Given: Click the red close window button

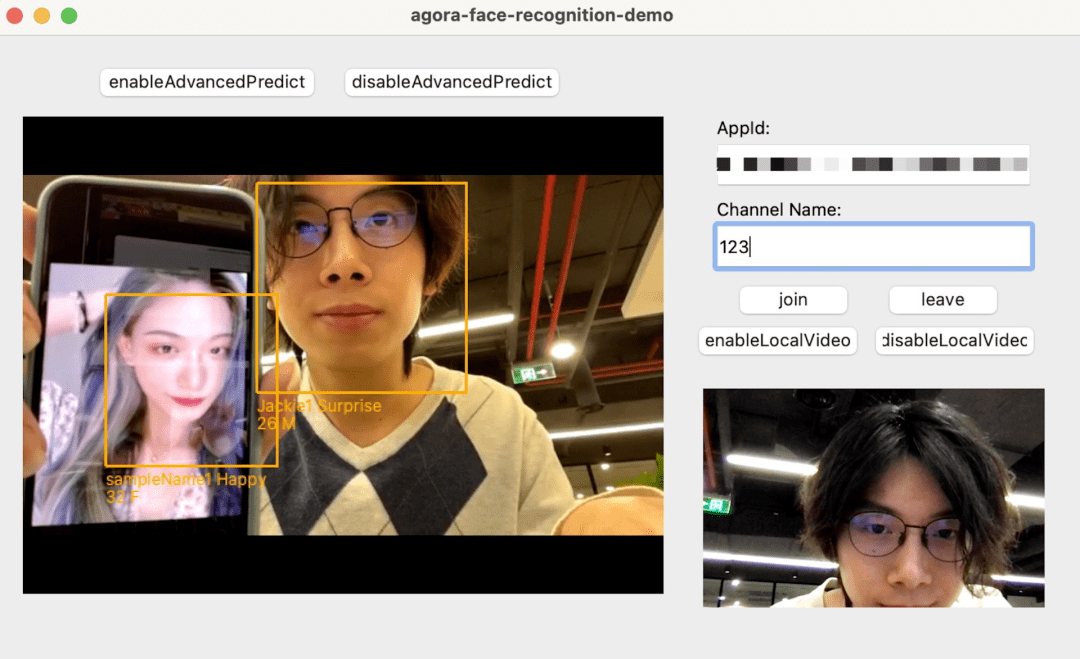Looking at the screenshot, I should [14, 15].
